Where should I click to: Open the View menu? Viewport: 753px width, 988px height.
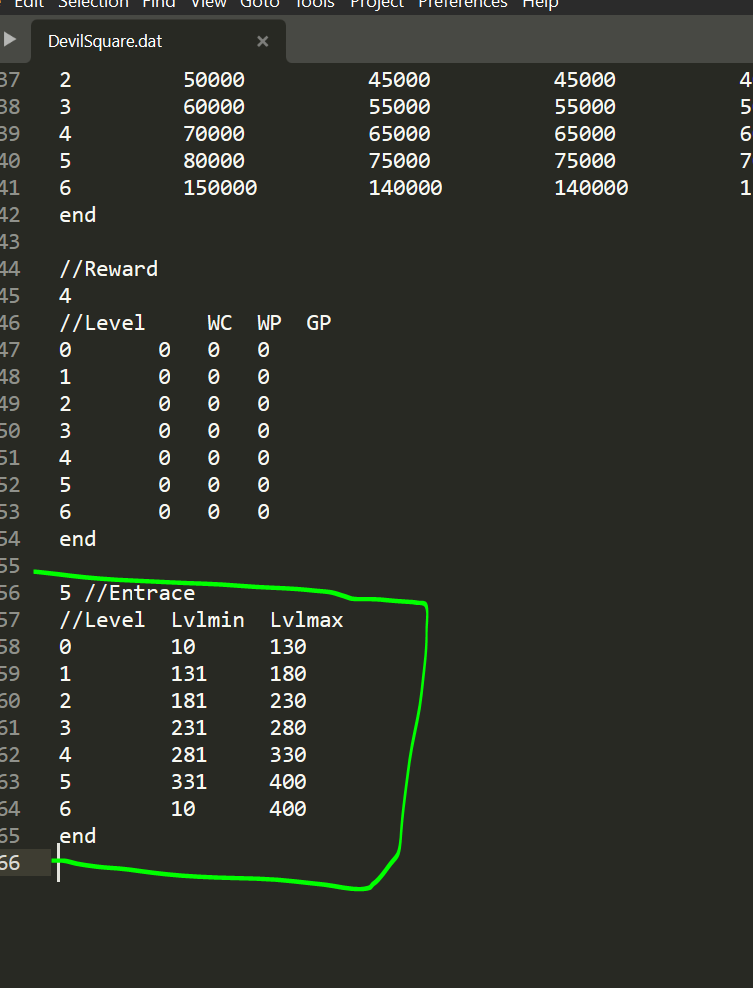[x=208, y=4]
